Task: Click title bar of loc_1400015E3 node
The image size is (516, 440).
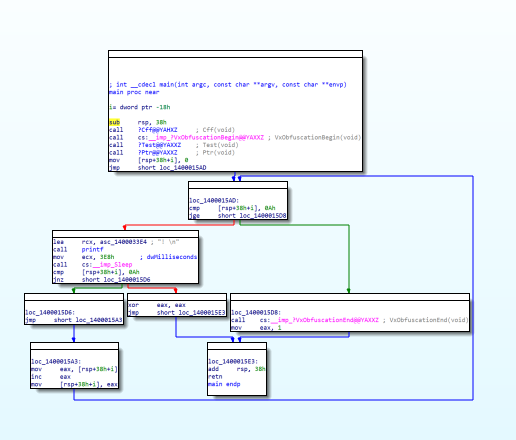Action: click(237, 346)
